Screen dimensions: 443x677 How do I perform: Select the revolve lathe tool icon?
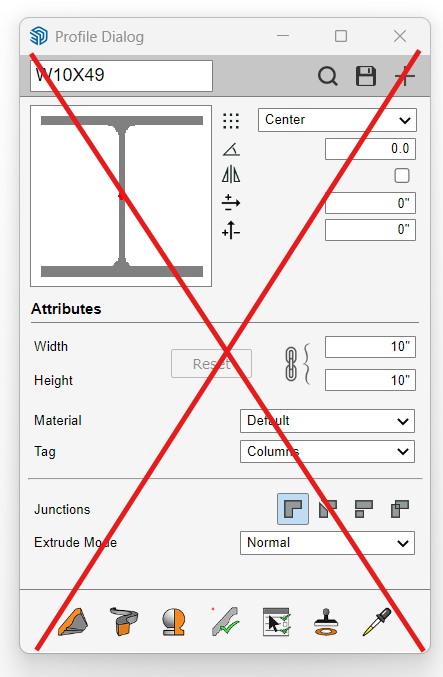(x=174, y=622)
